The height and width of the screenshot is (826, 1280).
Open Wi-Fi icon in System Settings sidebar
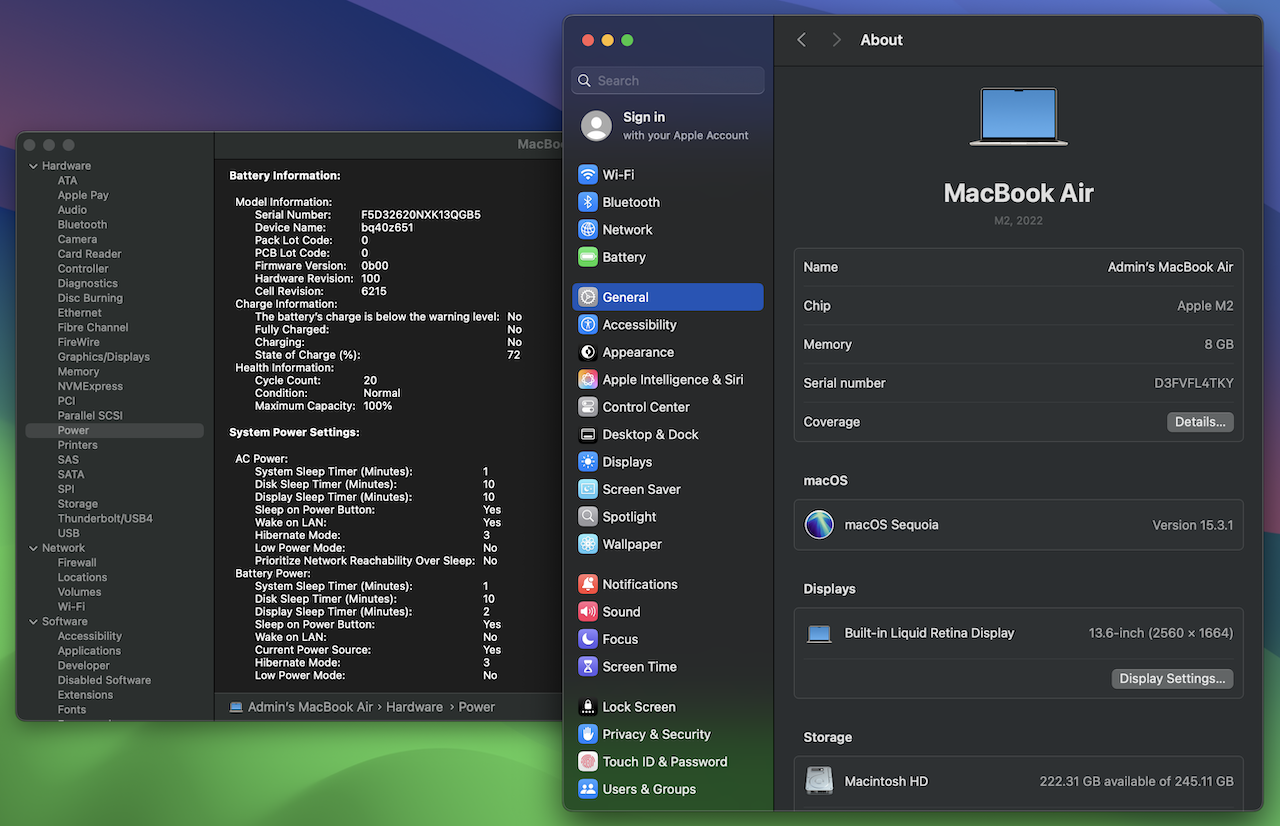point(588,175)
